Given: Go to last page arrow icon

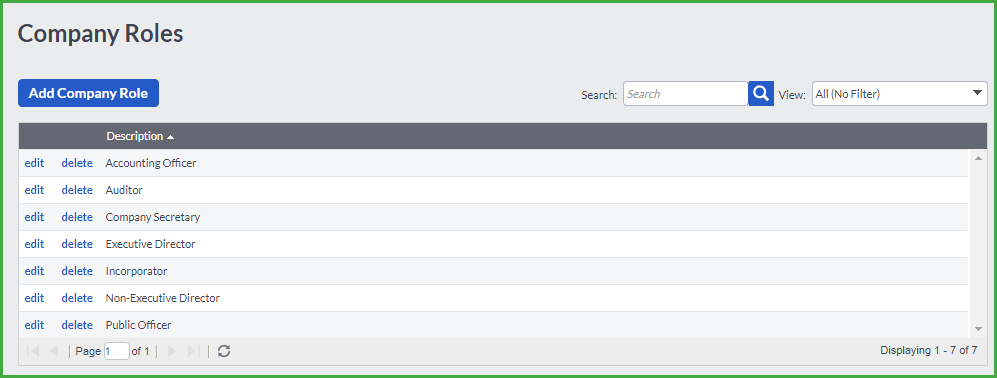Looking at the screenshot, I should point(194,351).
